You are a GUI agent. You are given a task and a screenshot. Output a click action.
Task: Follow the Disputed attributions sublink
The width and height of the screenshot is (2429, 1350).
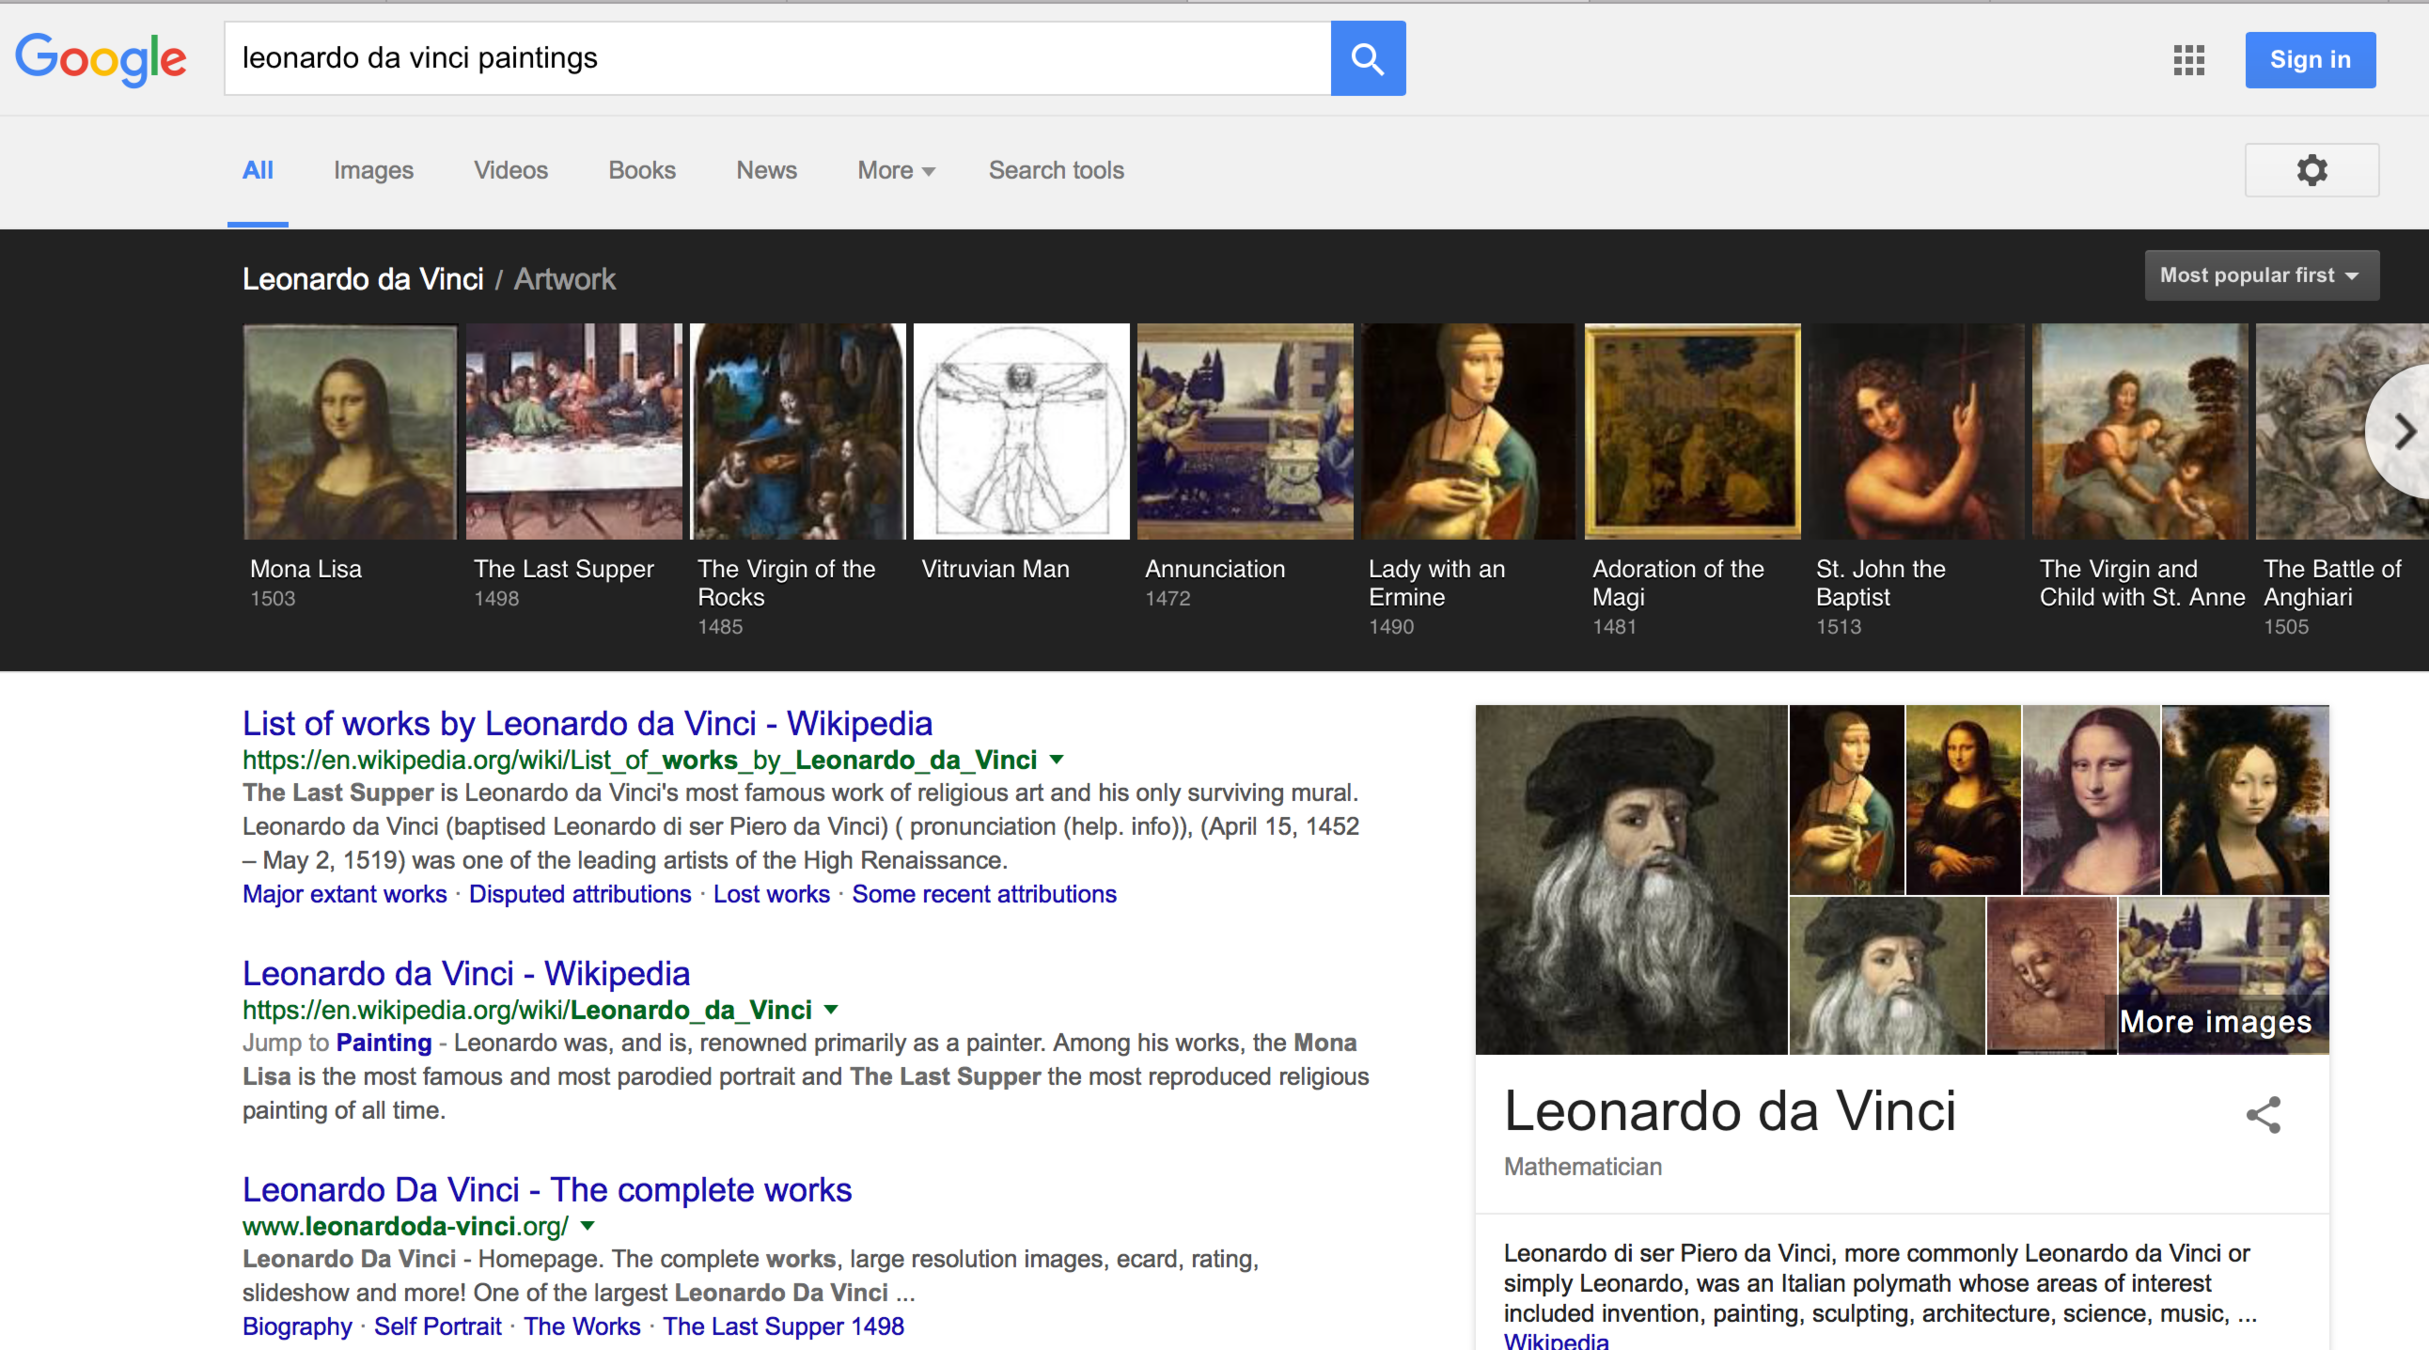coord(580,894)
